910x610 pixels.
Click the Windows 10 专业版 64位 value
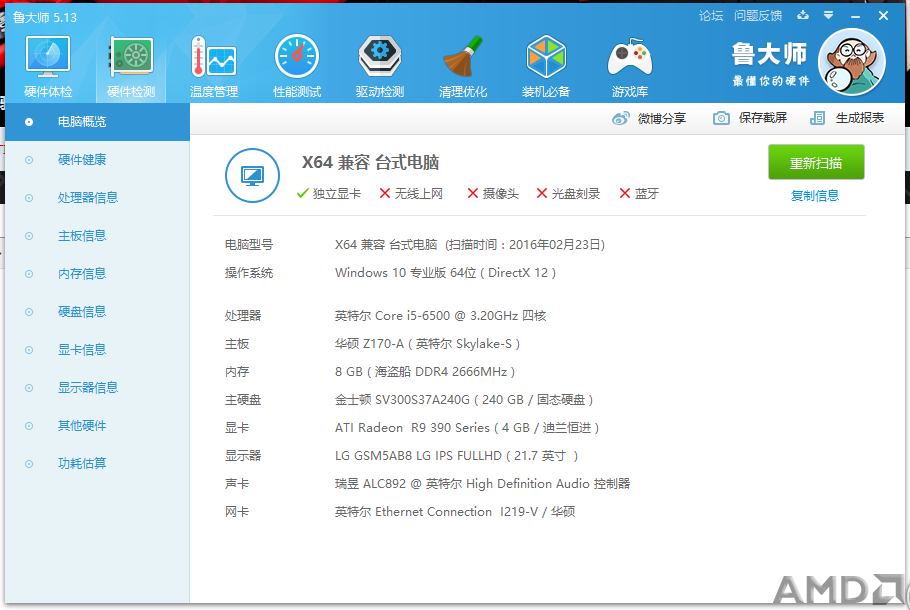(445, 273)
